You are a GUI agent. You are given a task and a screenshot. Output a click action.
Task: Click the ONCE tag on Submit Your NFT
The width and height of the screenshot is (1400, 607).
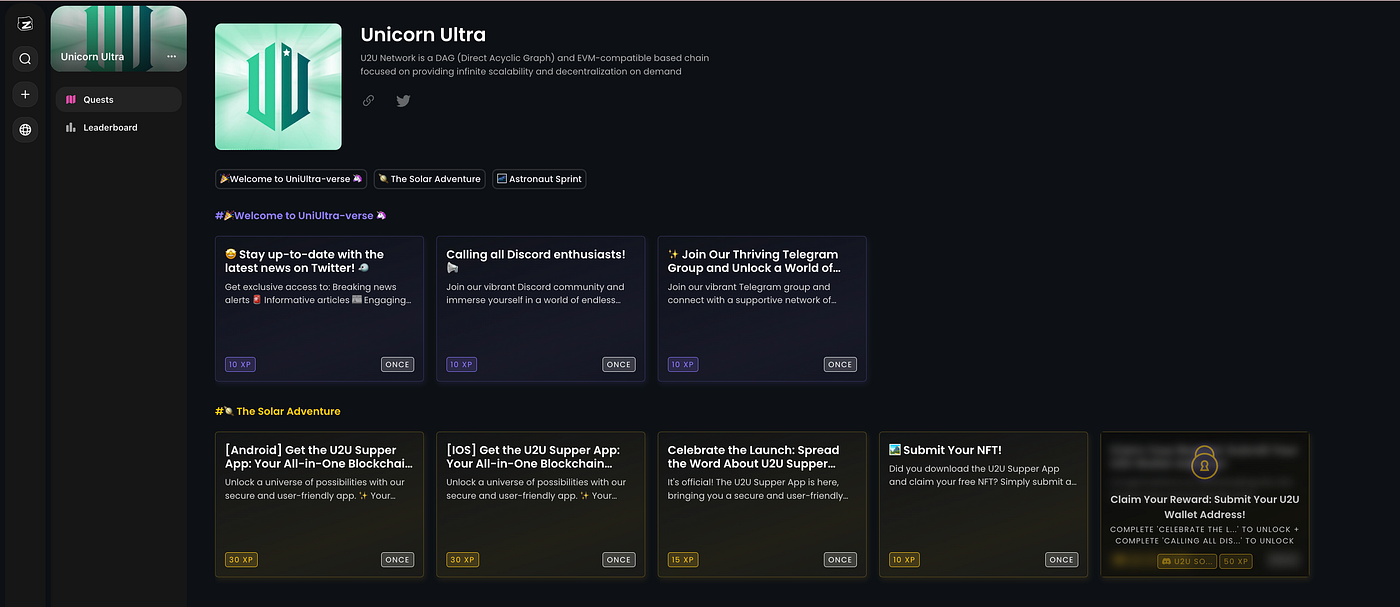point(1062,560)
